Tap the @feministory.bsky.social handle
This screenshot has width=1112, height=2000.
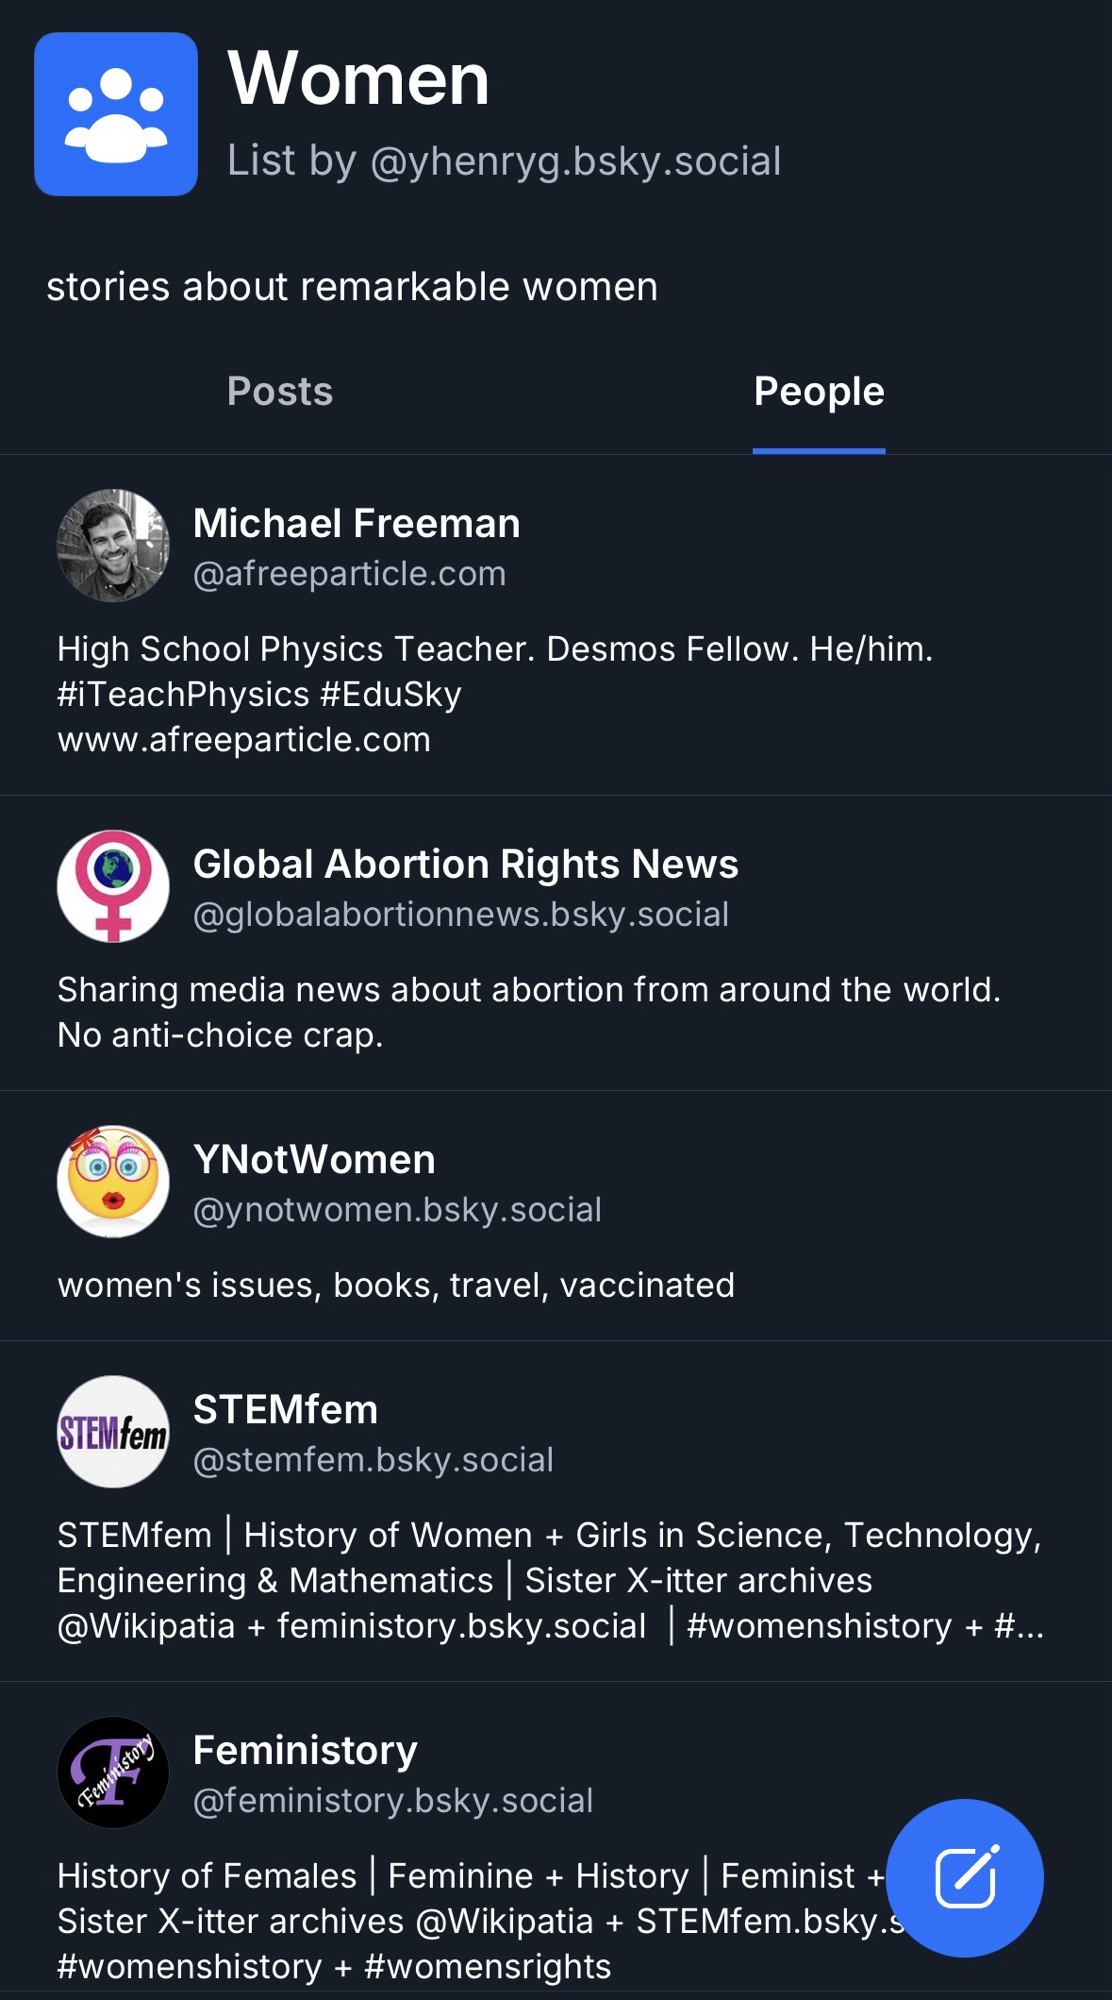pos(393,1801)
